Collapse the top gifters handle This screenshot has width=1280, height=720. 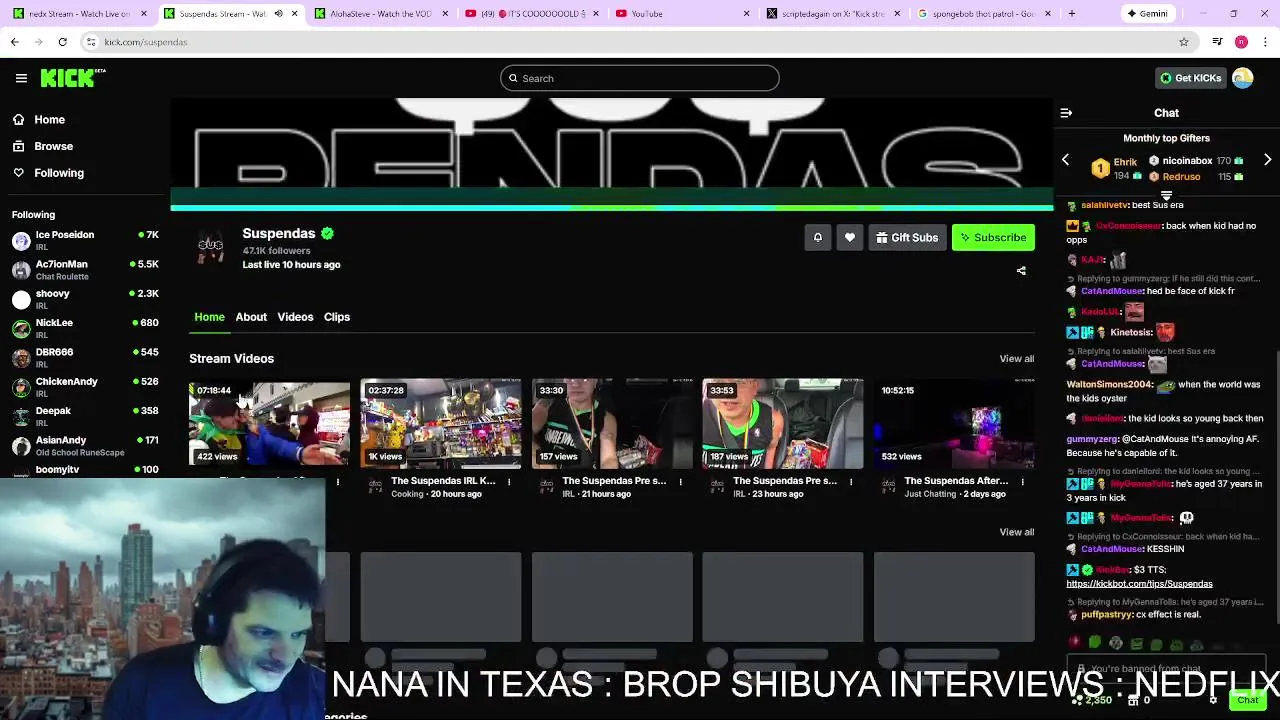coord(1166,195)
